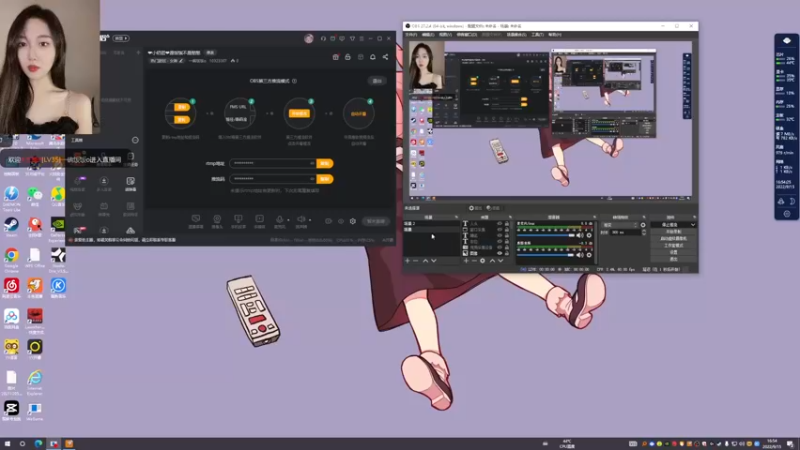Remove the selected source in the OBS Sources panel
The width and height of the screenshot is (800, 450).
click(x=474, y=261)
